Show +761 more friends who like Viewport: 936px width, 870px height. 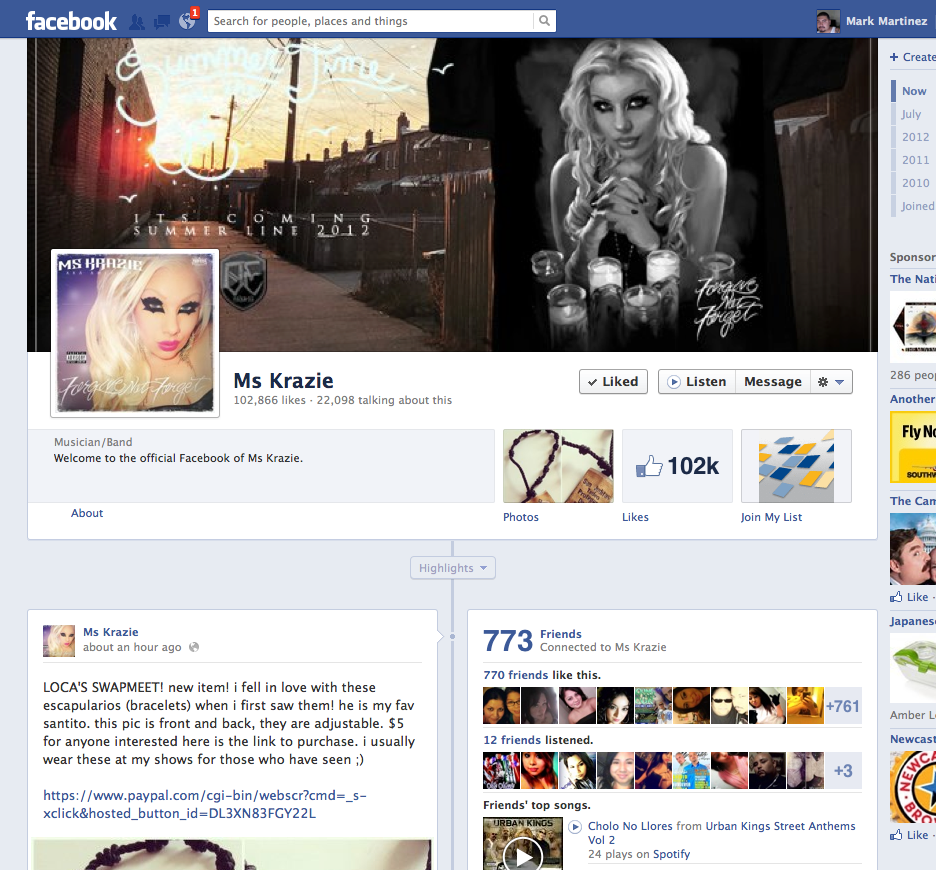point(843,706)
